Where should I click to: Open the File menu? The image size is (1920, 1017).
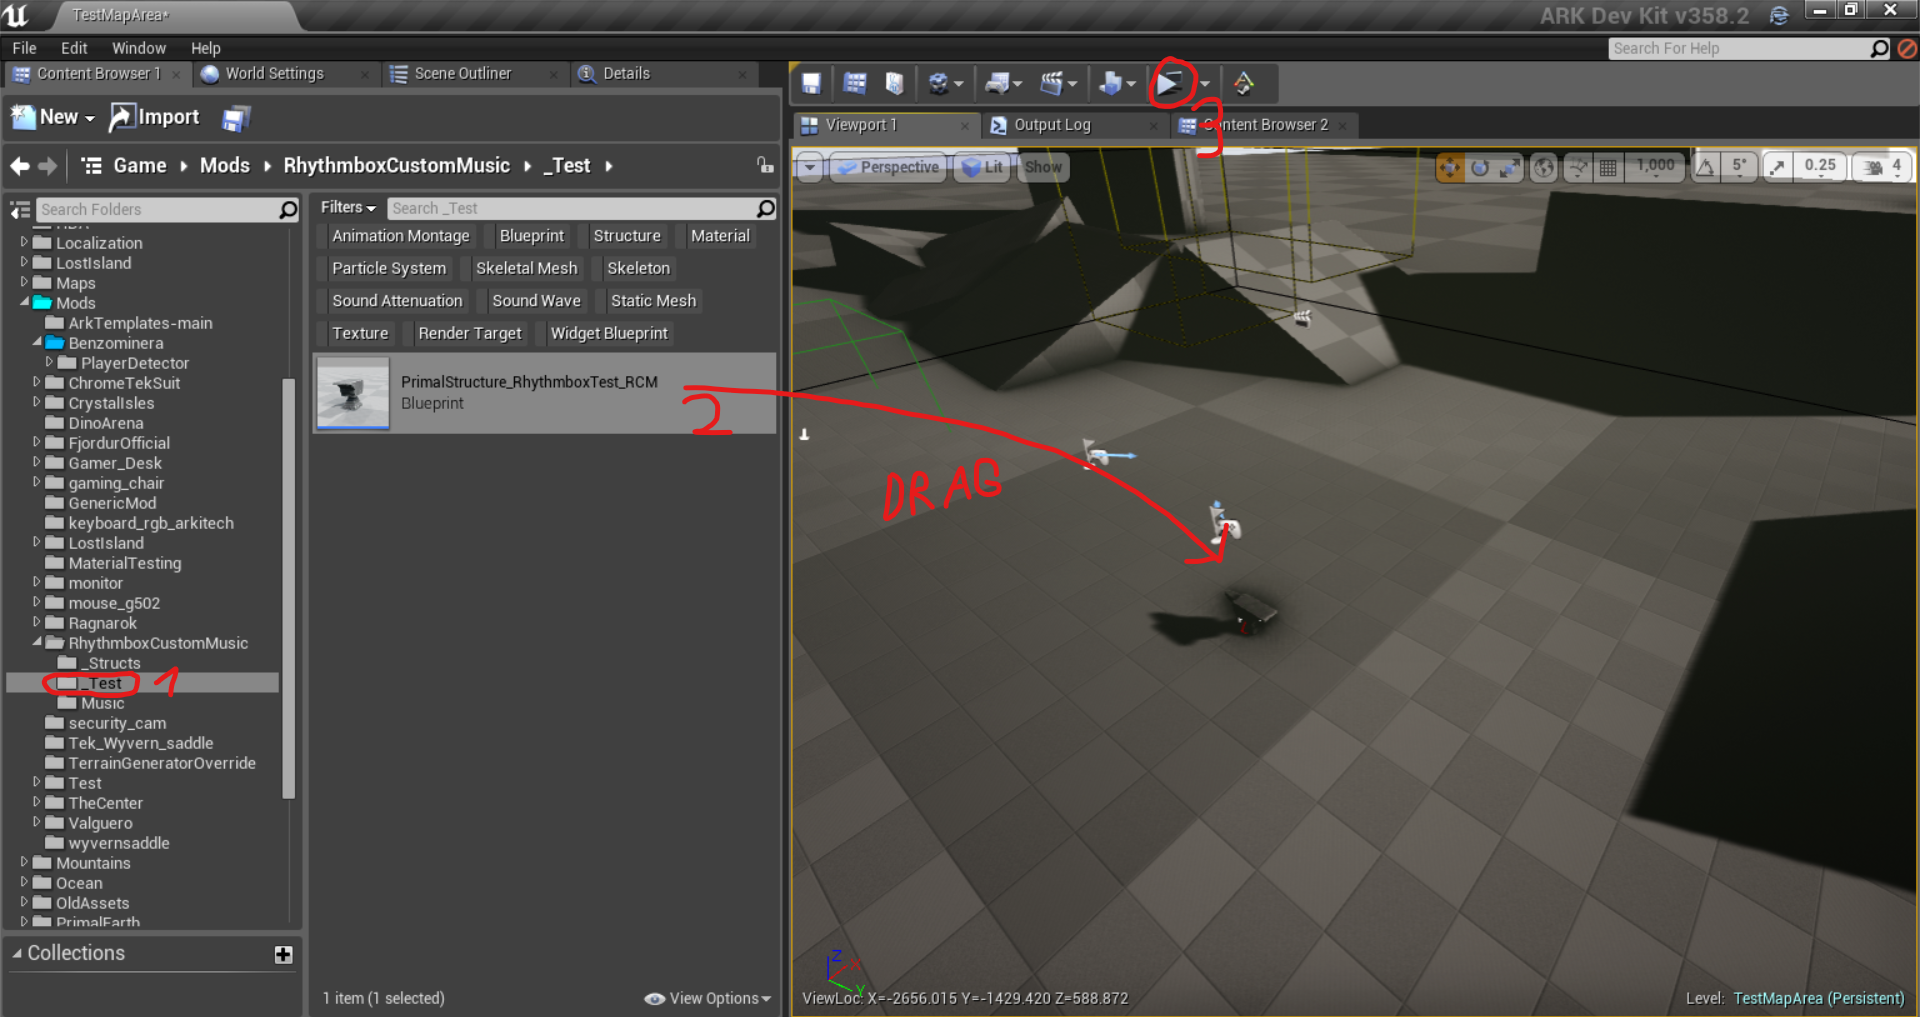24,48
